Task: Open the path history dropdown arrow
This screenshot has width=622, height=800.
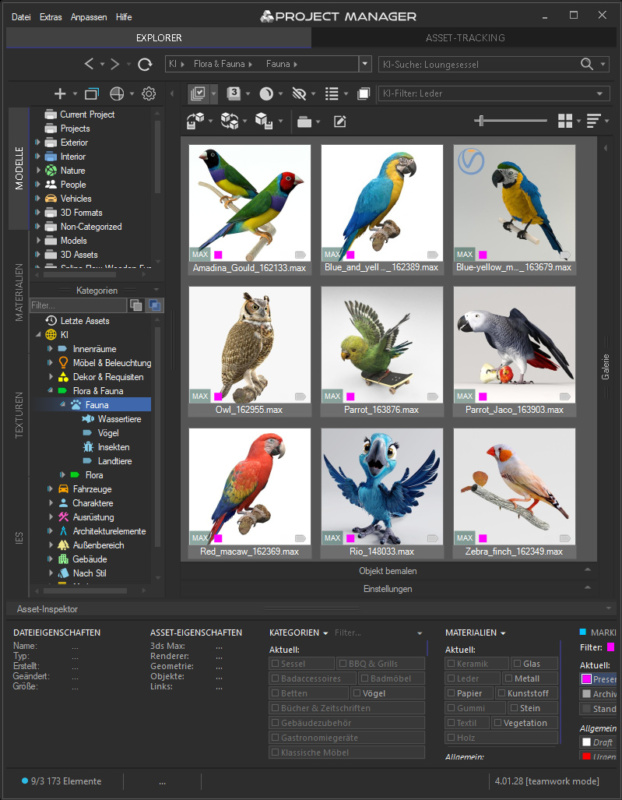Action: 365,64
